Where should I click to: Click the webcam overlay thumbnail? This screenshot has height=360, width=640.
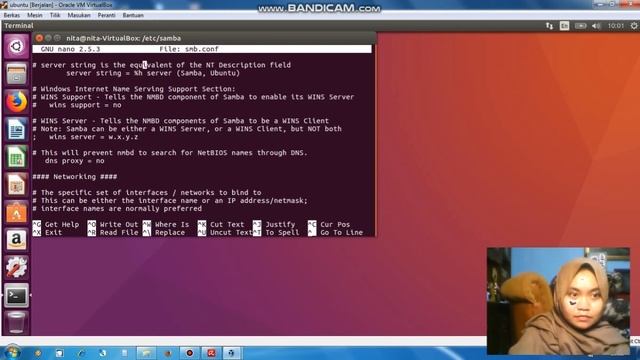click(558, 301)
